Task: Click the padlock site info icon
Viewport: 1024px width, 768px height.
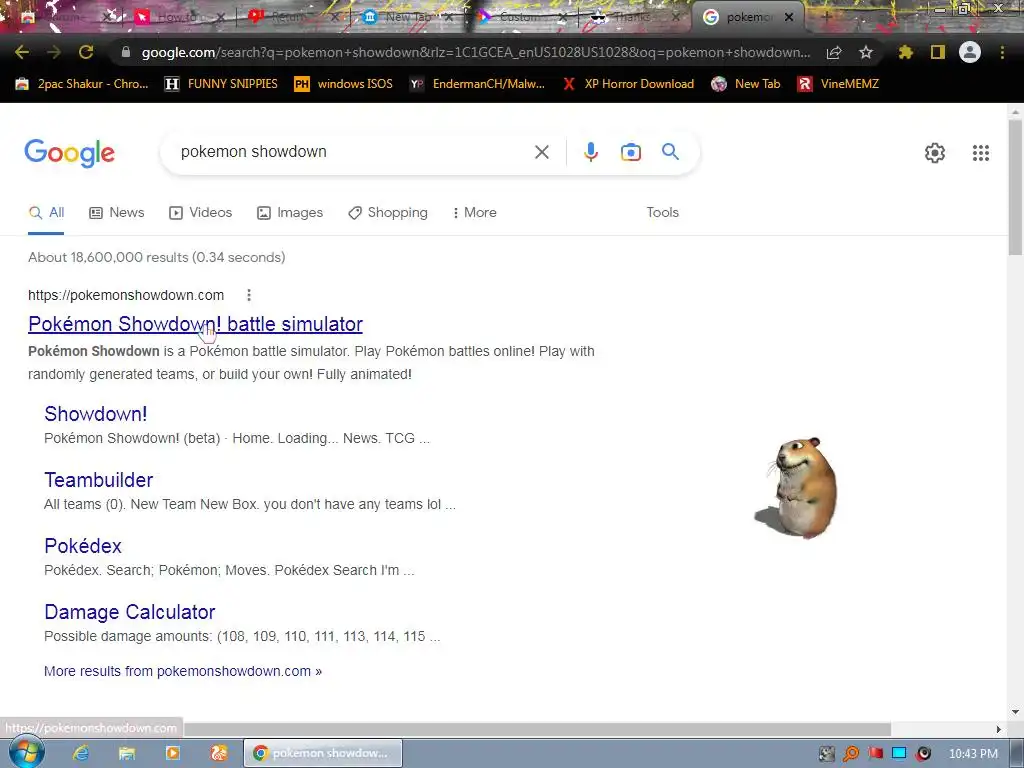Action: pos(126,52)
